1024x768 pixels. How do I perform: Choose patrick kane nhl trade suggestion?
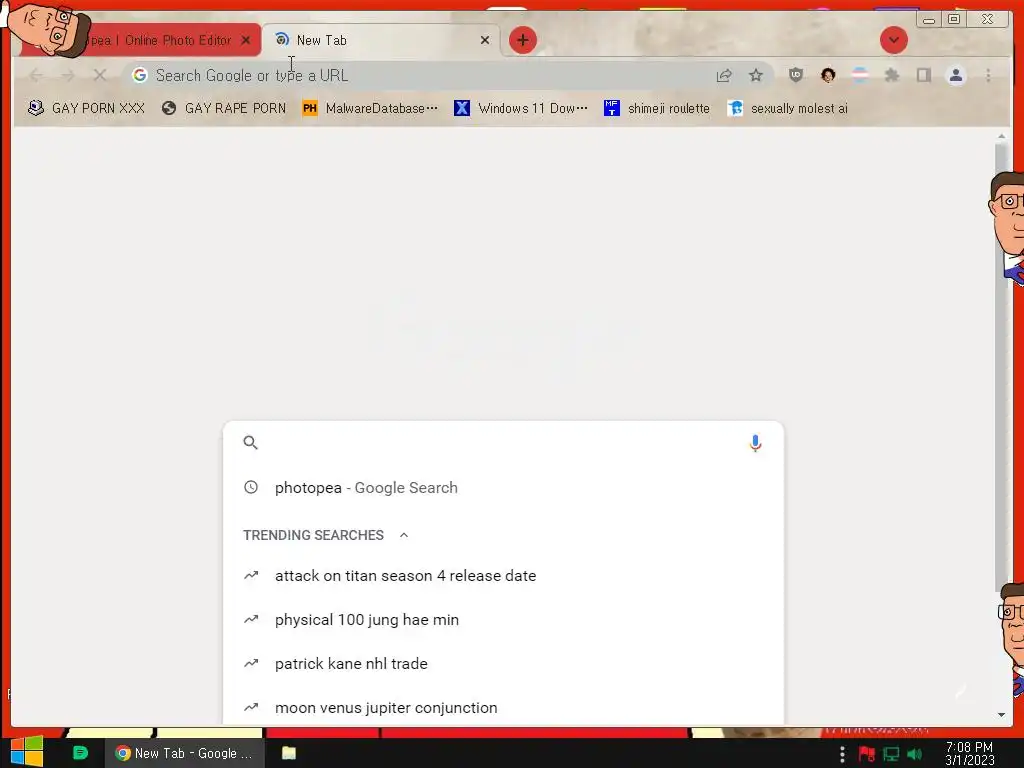tap(503, 664)
